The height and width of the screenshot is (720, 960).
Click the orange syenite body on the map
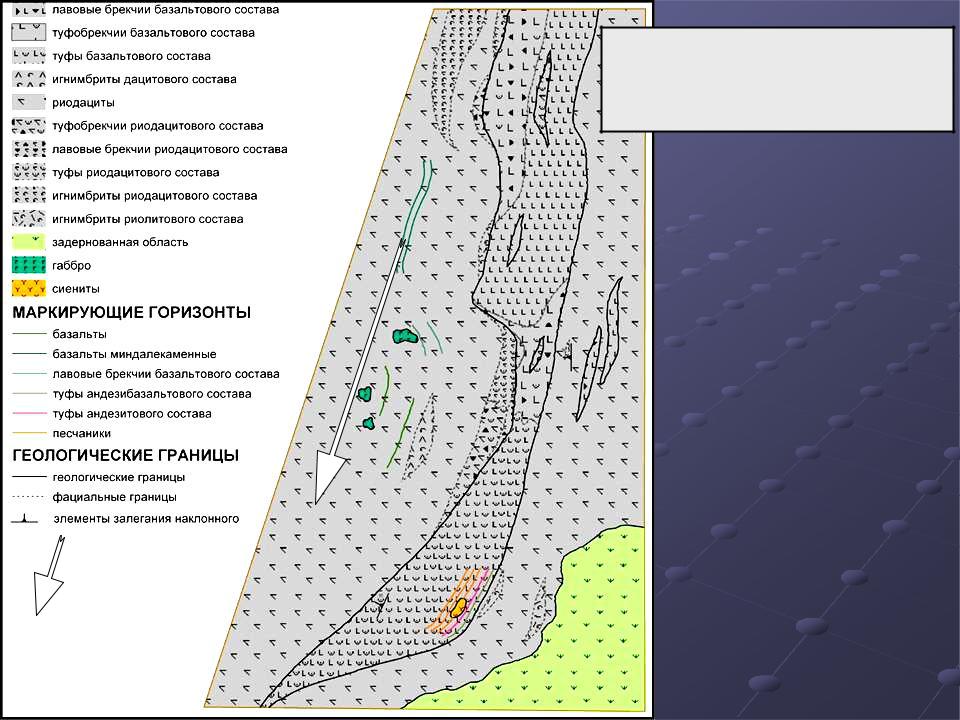pyautogui.click(x=458, y=607)
